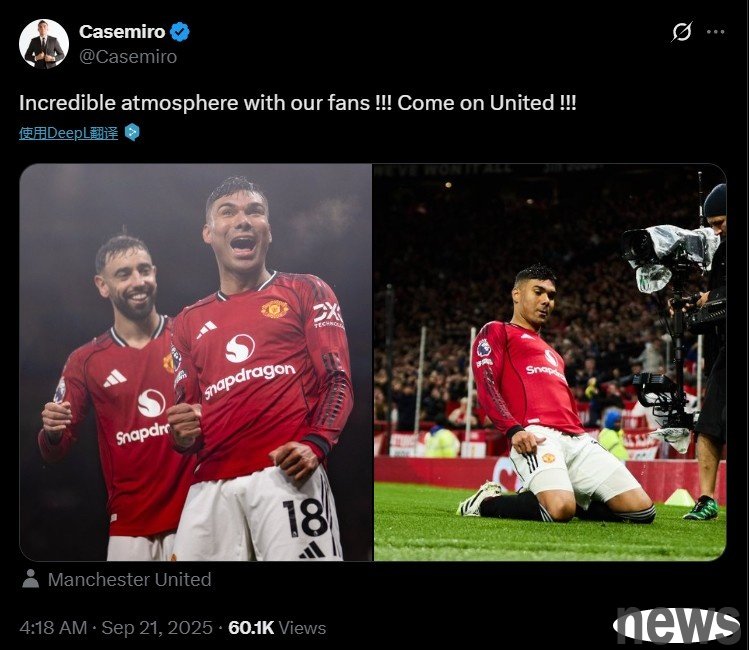Click the news watermark logo

pyautogui.click(x=677, y=625)
